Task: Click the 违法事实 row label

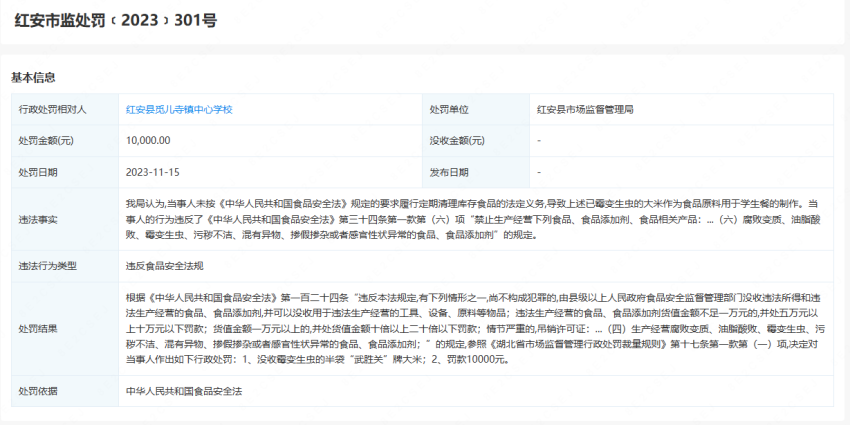Action: pyautogui.click(x=39, y=219)
